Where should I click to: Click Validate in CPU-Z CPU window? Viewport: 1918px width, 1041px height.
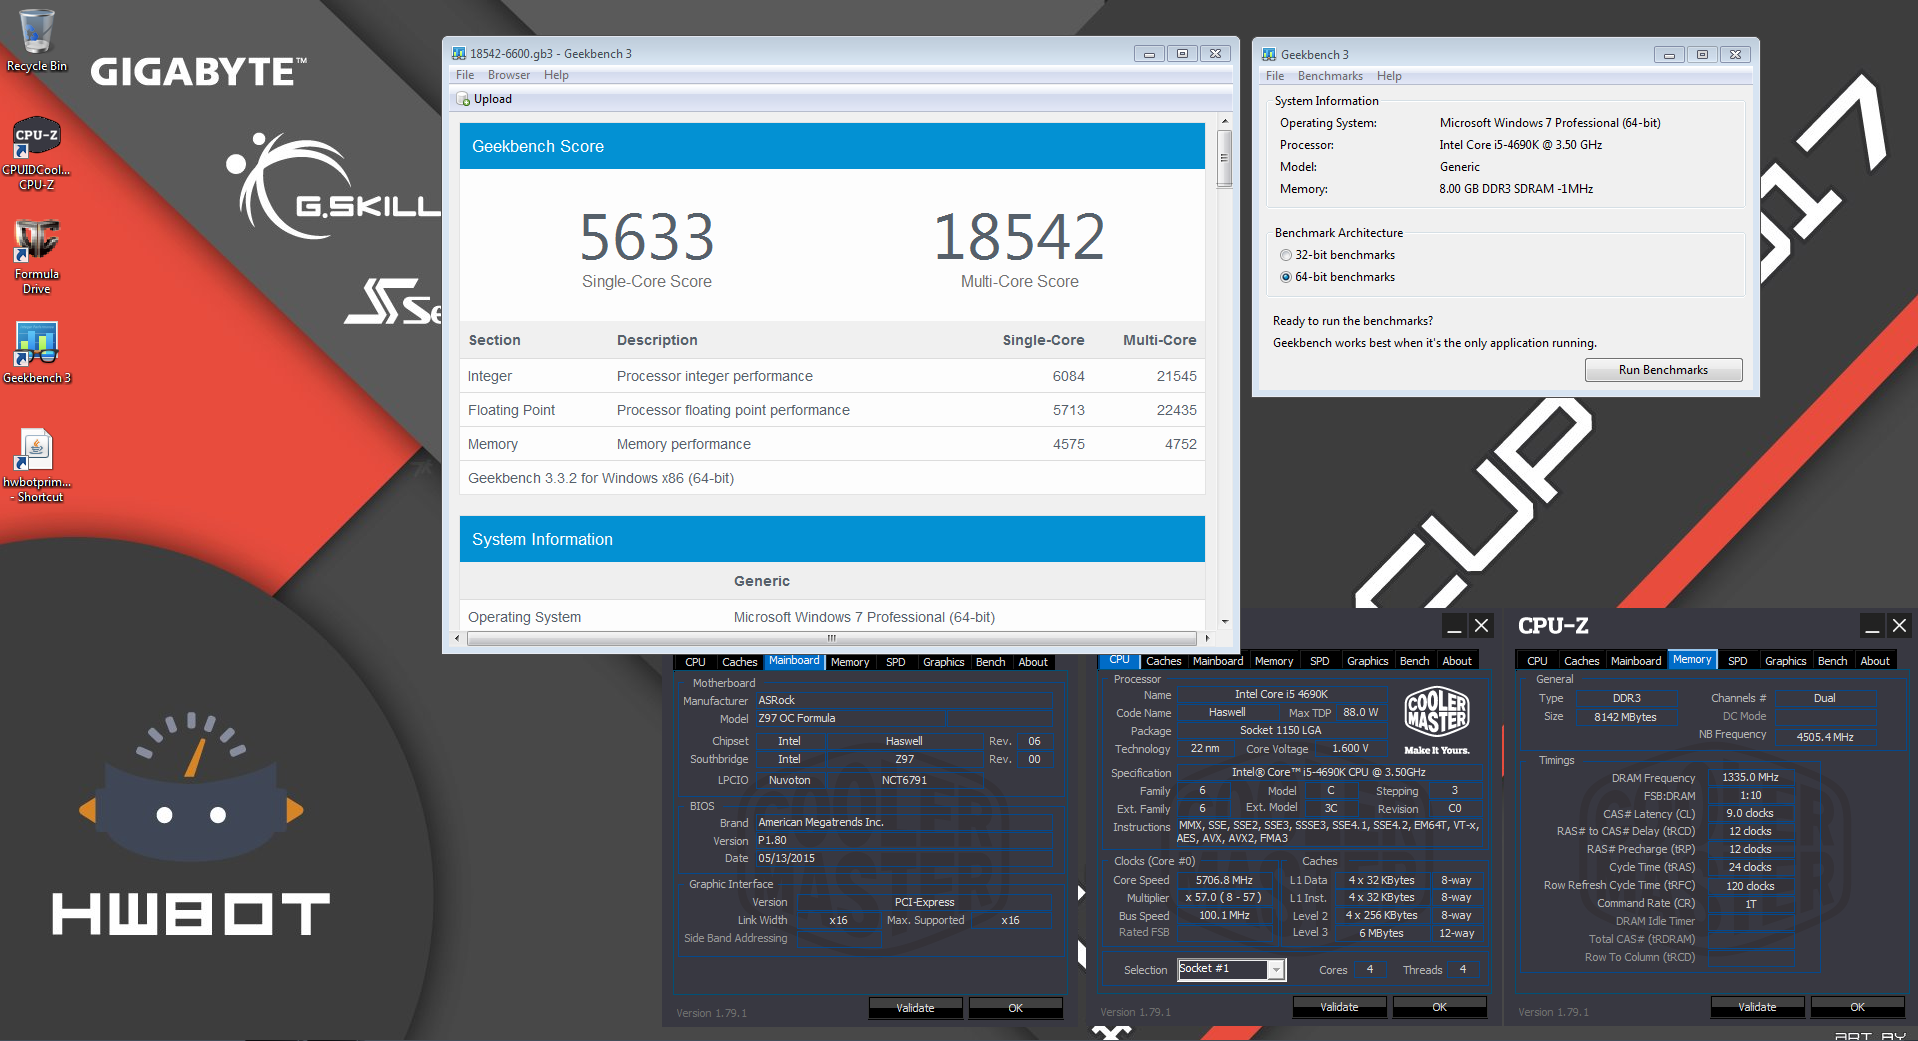[x=1339, y=1007]
